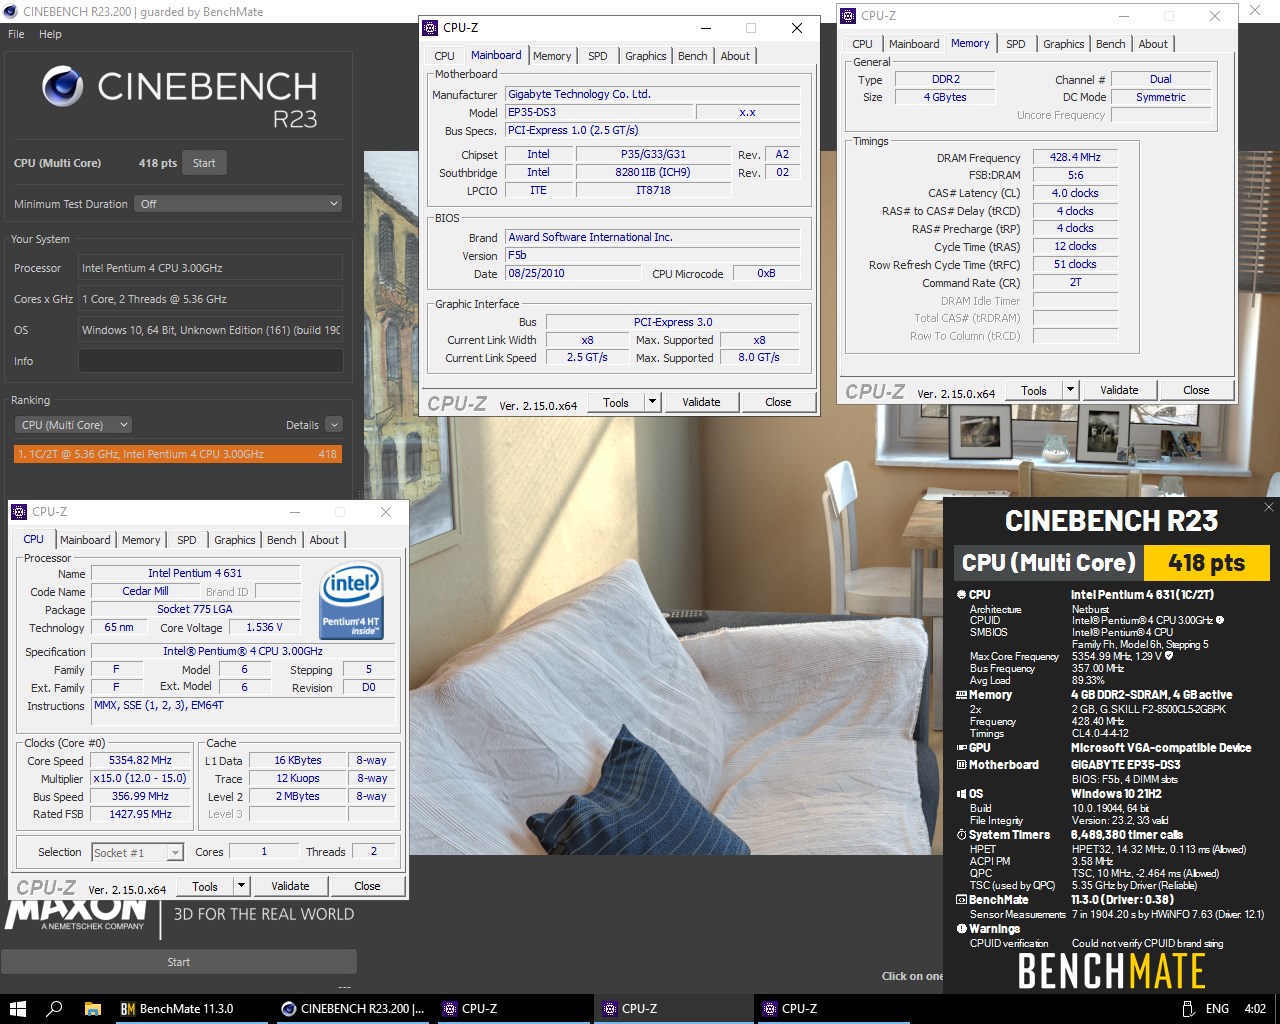Open SPD tab in bottom-left CPU-Z window
This screenshot has width=1280, height=1024.
[x=187, y=540]
